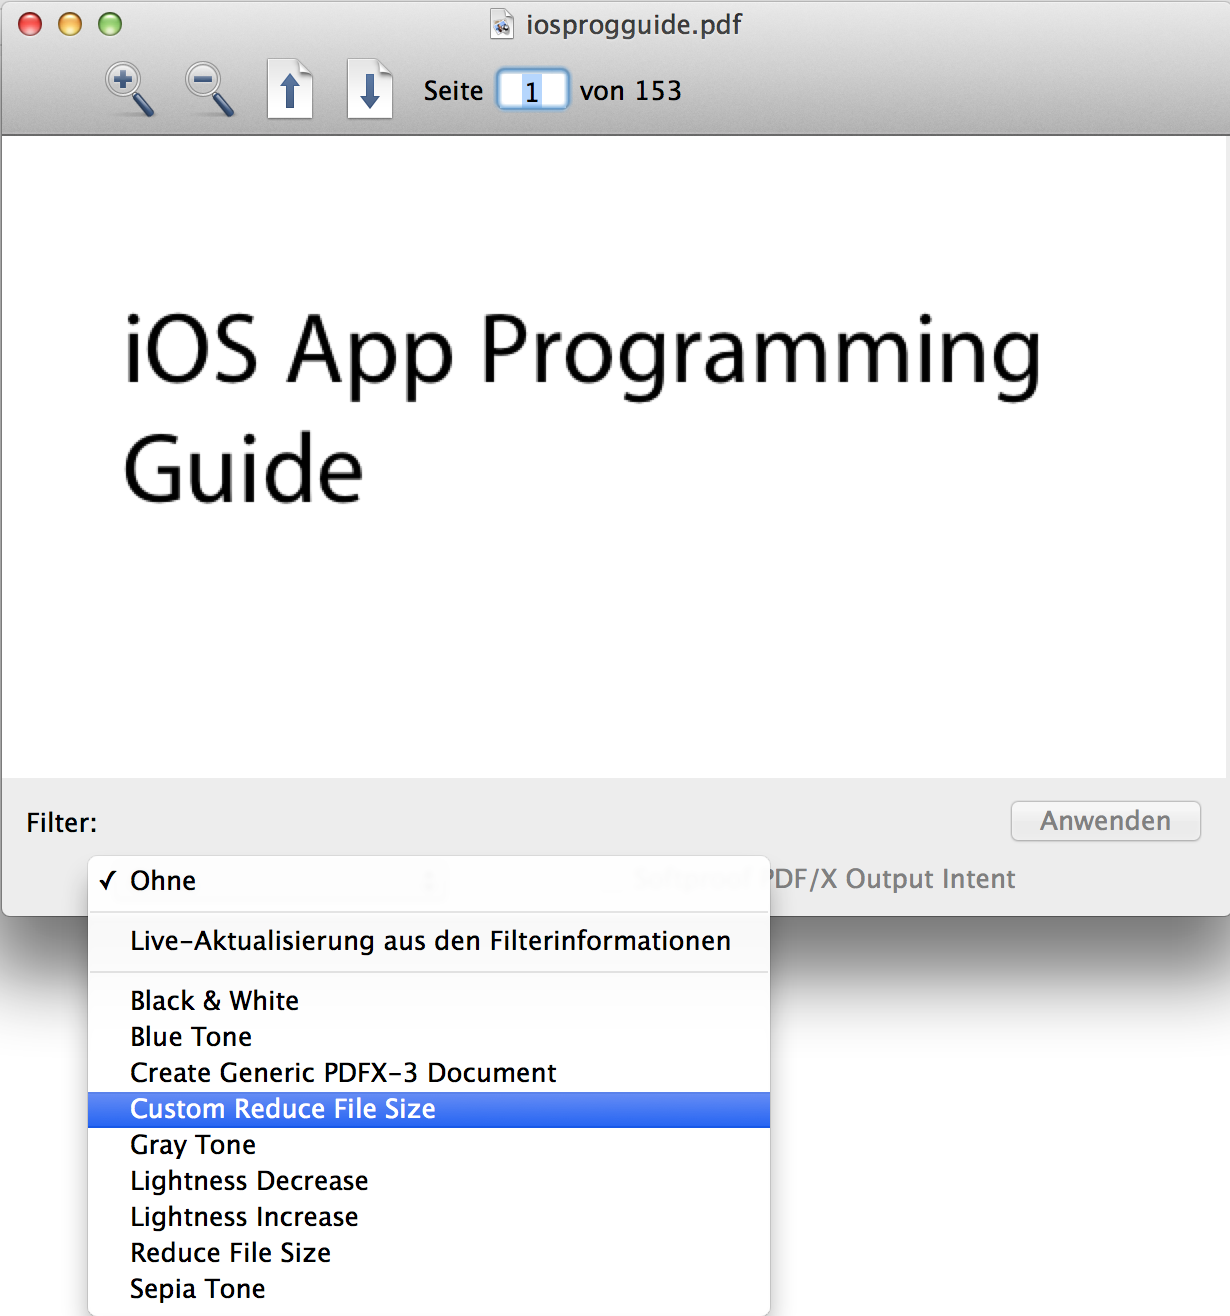Select highlighted Custom Reduce File Size filter
Viewport: 1230px width, 1316px height.
(429, 1109)
